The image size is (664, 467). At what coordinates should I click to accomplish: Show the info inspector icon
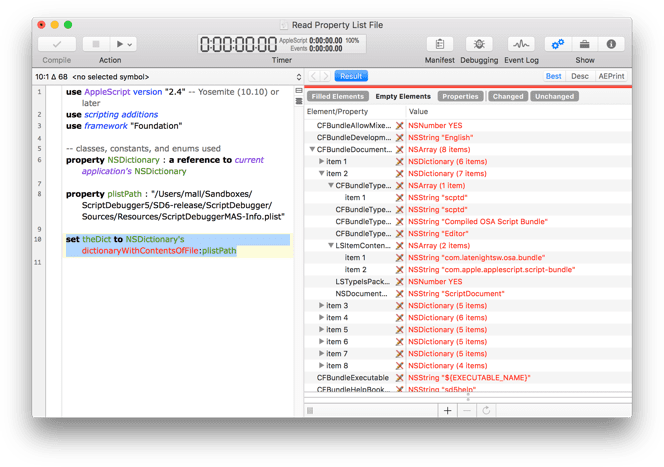[x=611, y=44]
